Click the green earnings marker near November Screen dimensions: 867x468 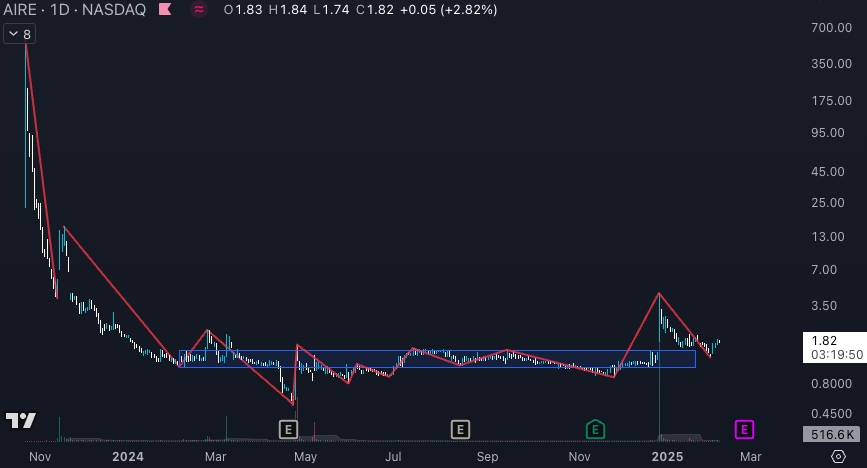595,429
